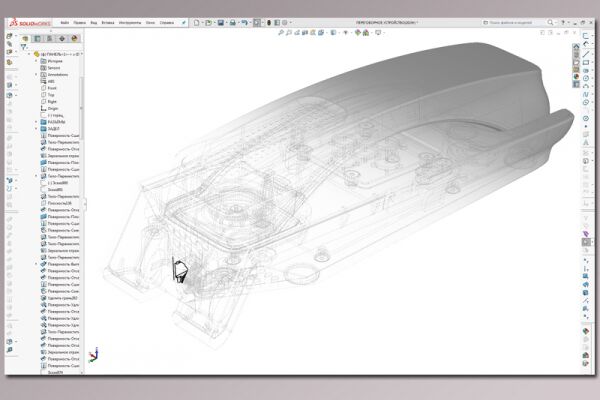This screenshot has height=400, width=600.
Task: Select the Origin item in feature tree
Action: (53, 108)
